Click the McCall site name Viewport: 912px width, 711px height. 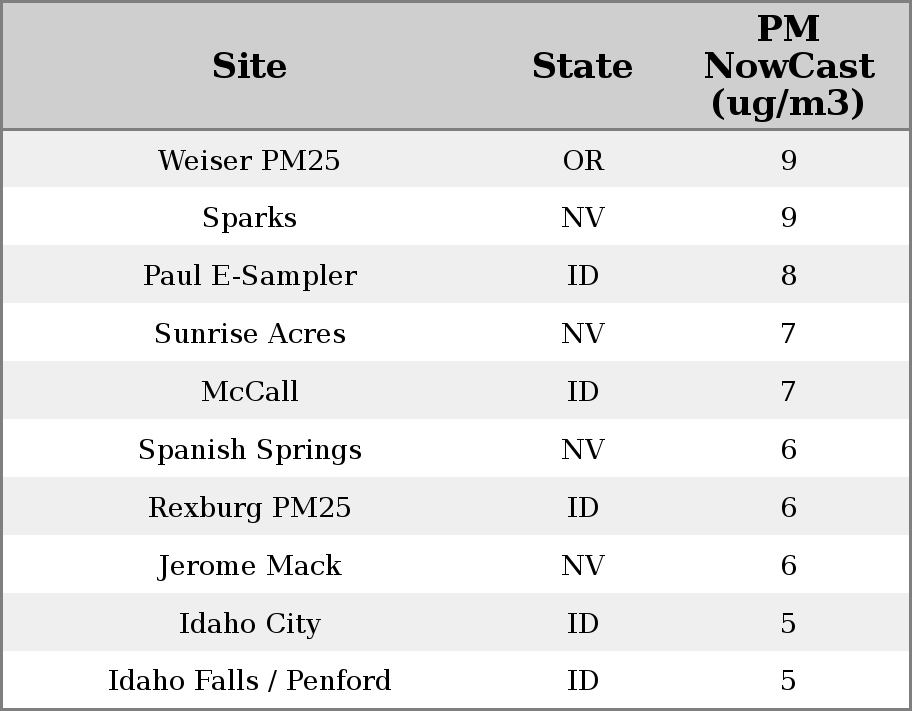coord(249,392)
